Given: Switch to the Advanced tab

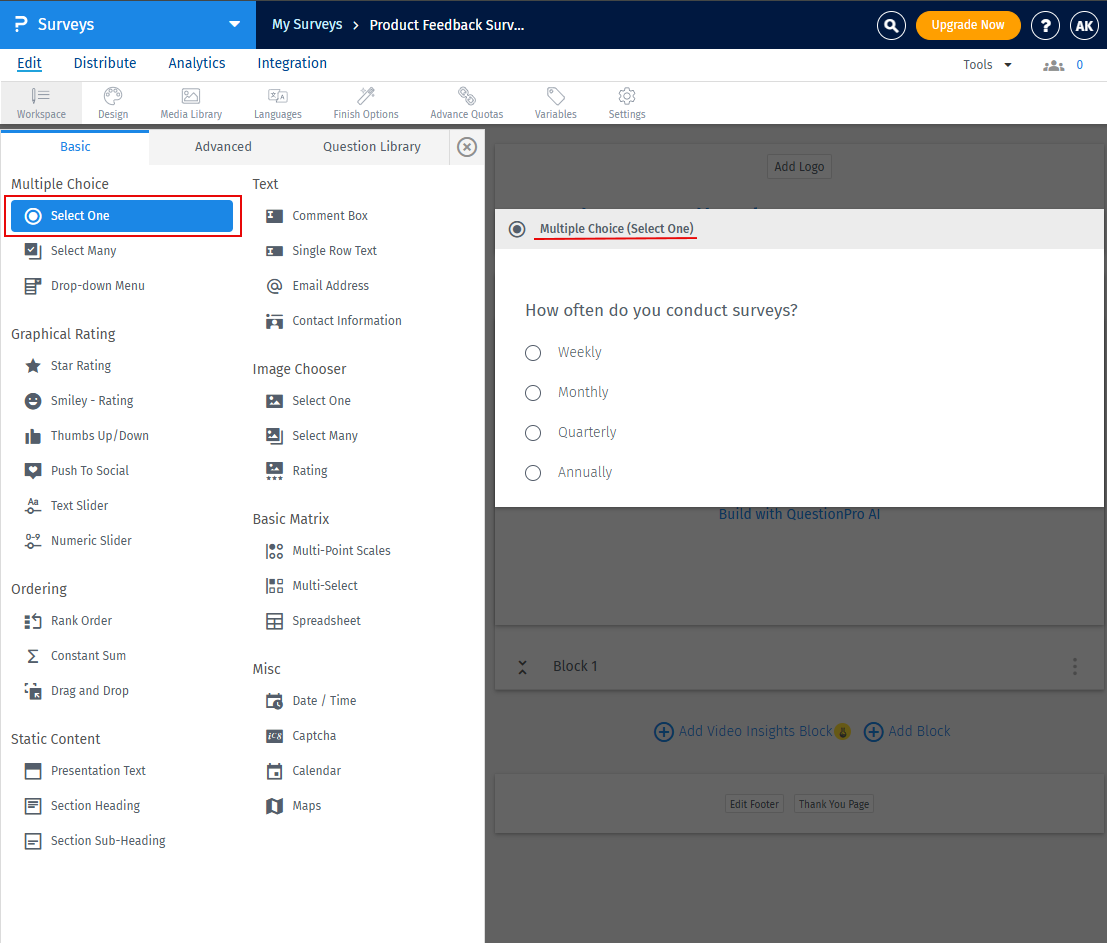Looking at the screenshot, I should [x=223, y=147].
